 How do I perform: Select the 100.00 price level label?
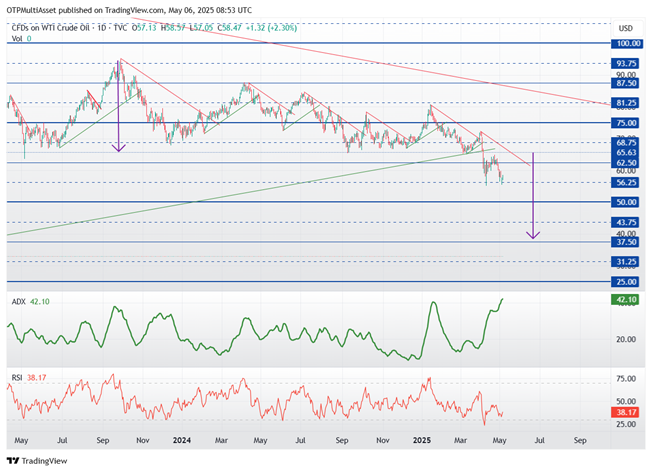point(627,43)
